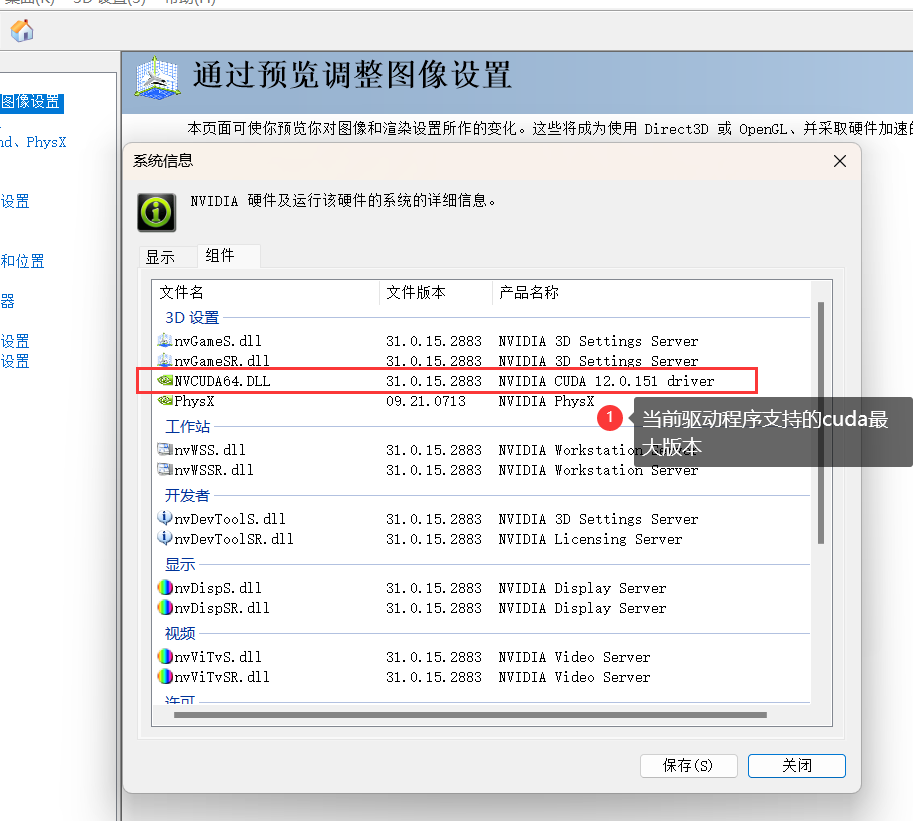Click the 显示 group heading in the component list
Image resolution: width=913 pixels, height=821 pixels.
pos(180,564)
